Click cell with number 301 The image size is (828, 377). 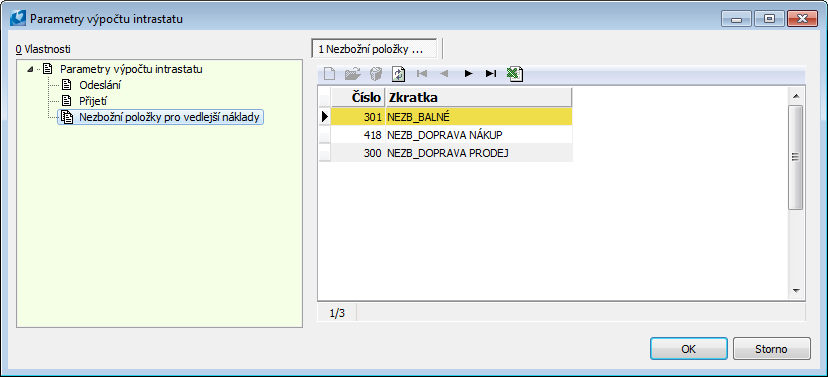click(358, 117)
